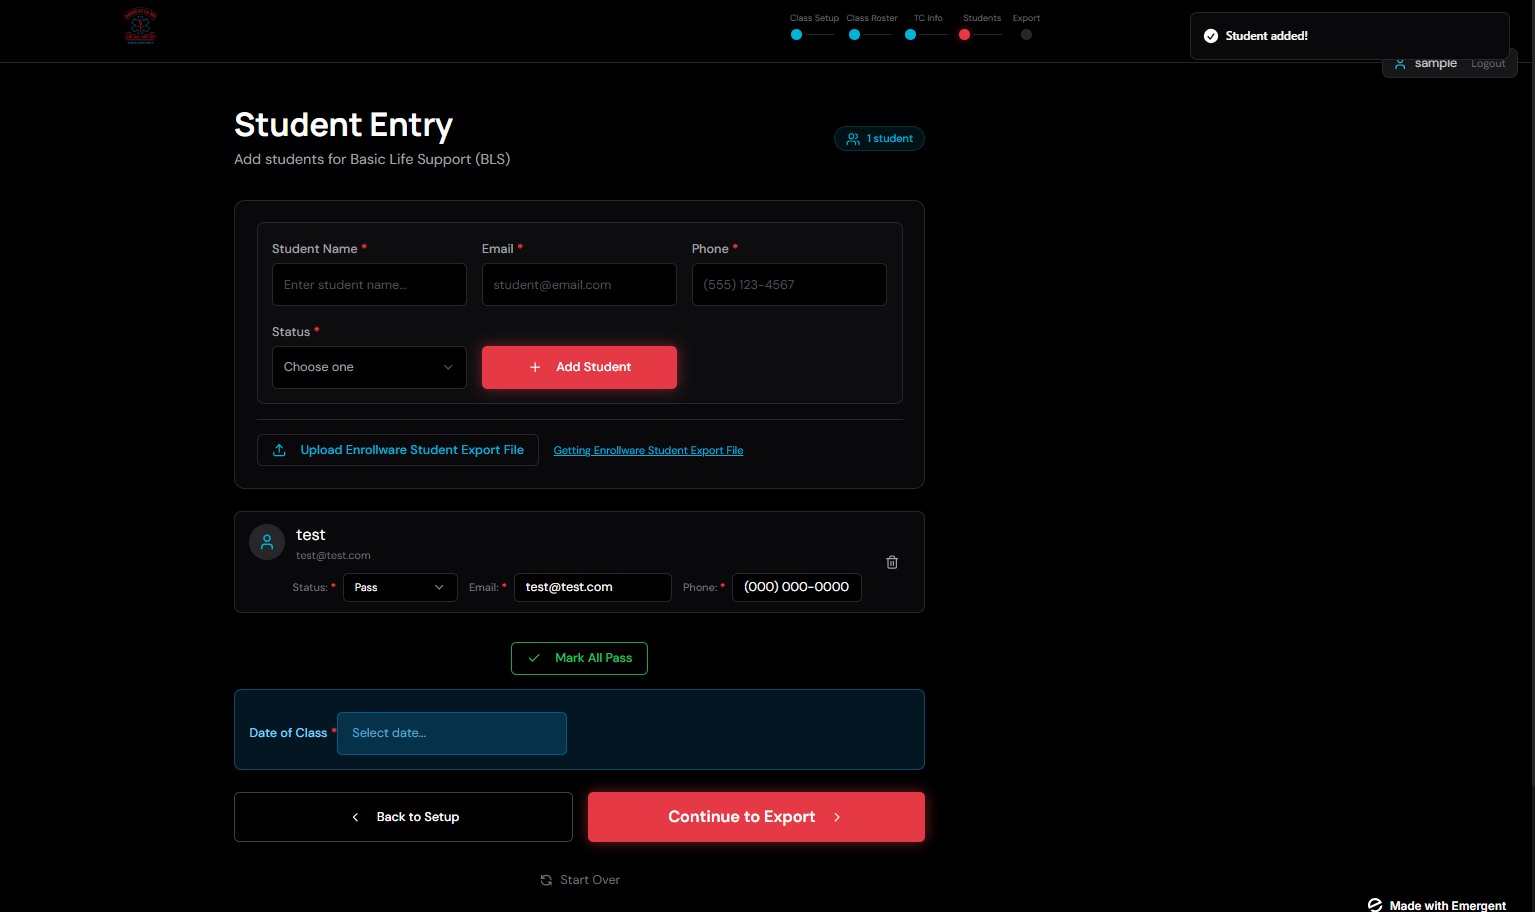The height and width of the screenshot is (912, 1535).
Task: Click the organization logo in the header
Action: (140, 27)
